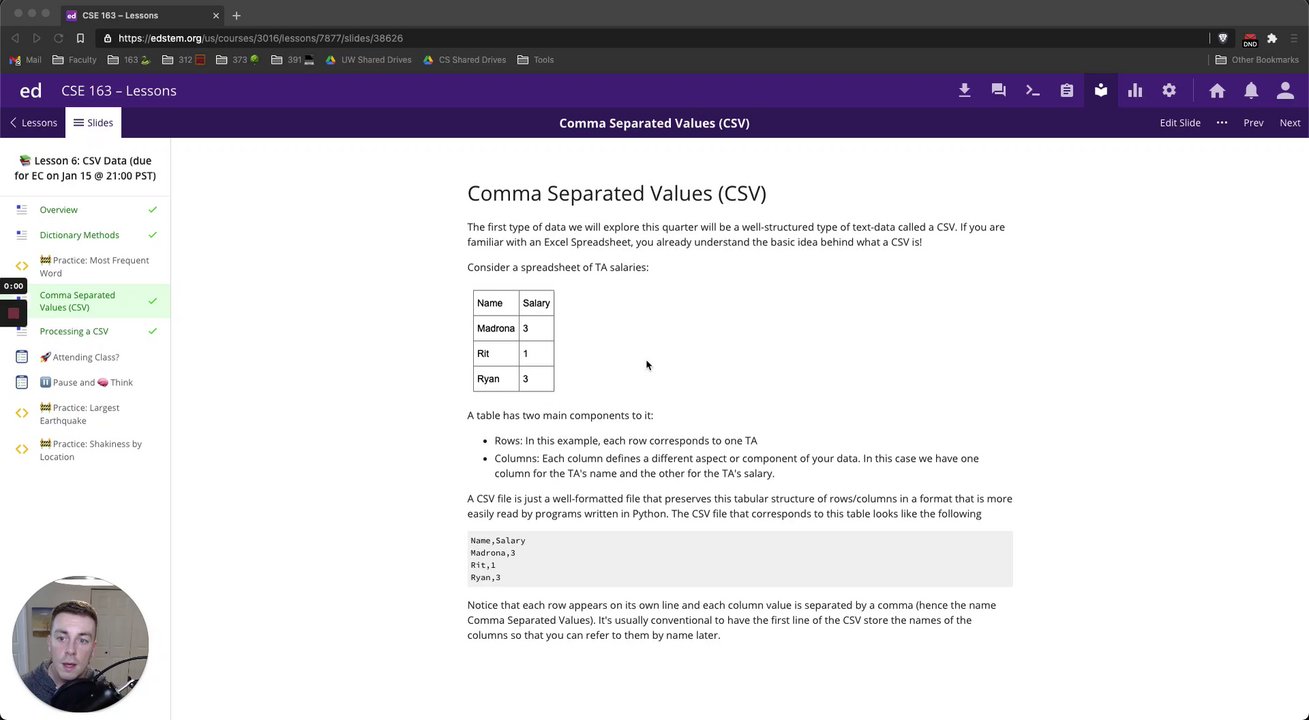Click the clipboard assessments icon
1309x720 pixels.
pos(1067,90)
